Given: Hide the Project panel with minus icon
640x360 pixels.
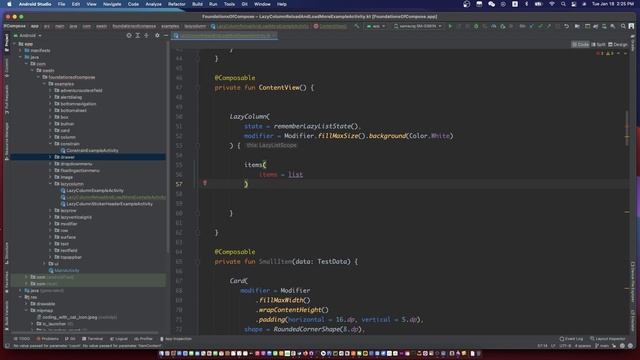Looking at the screenshot, I should coord(166,36).
